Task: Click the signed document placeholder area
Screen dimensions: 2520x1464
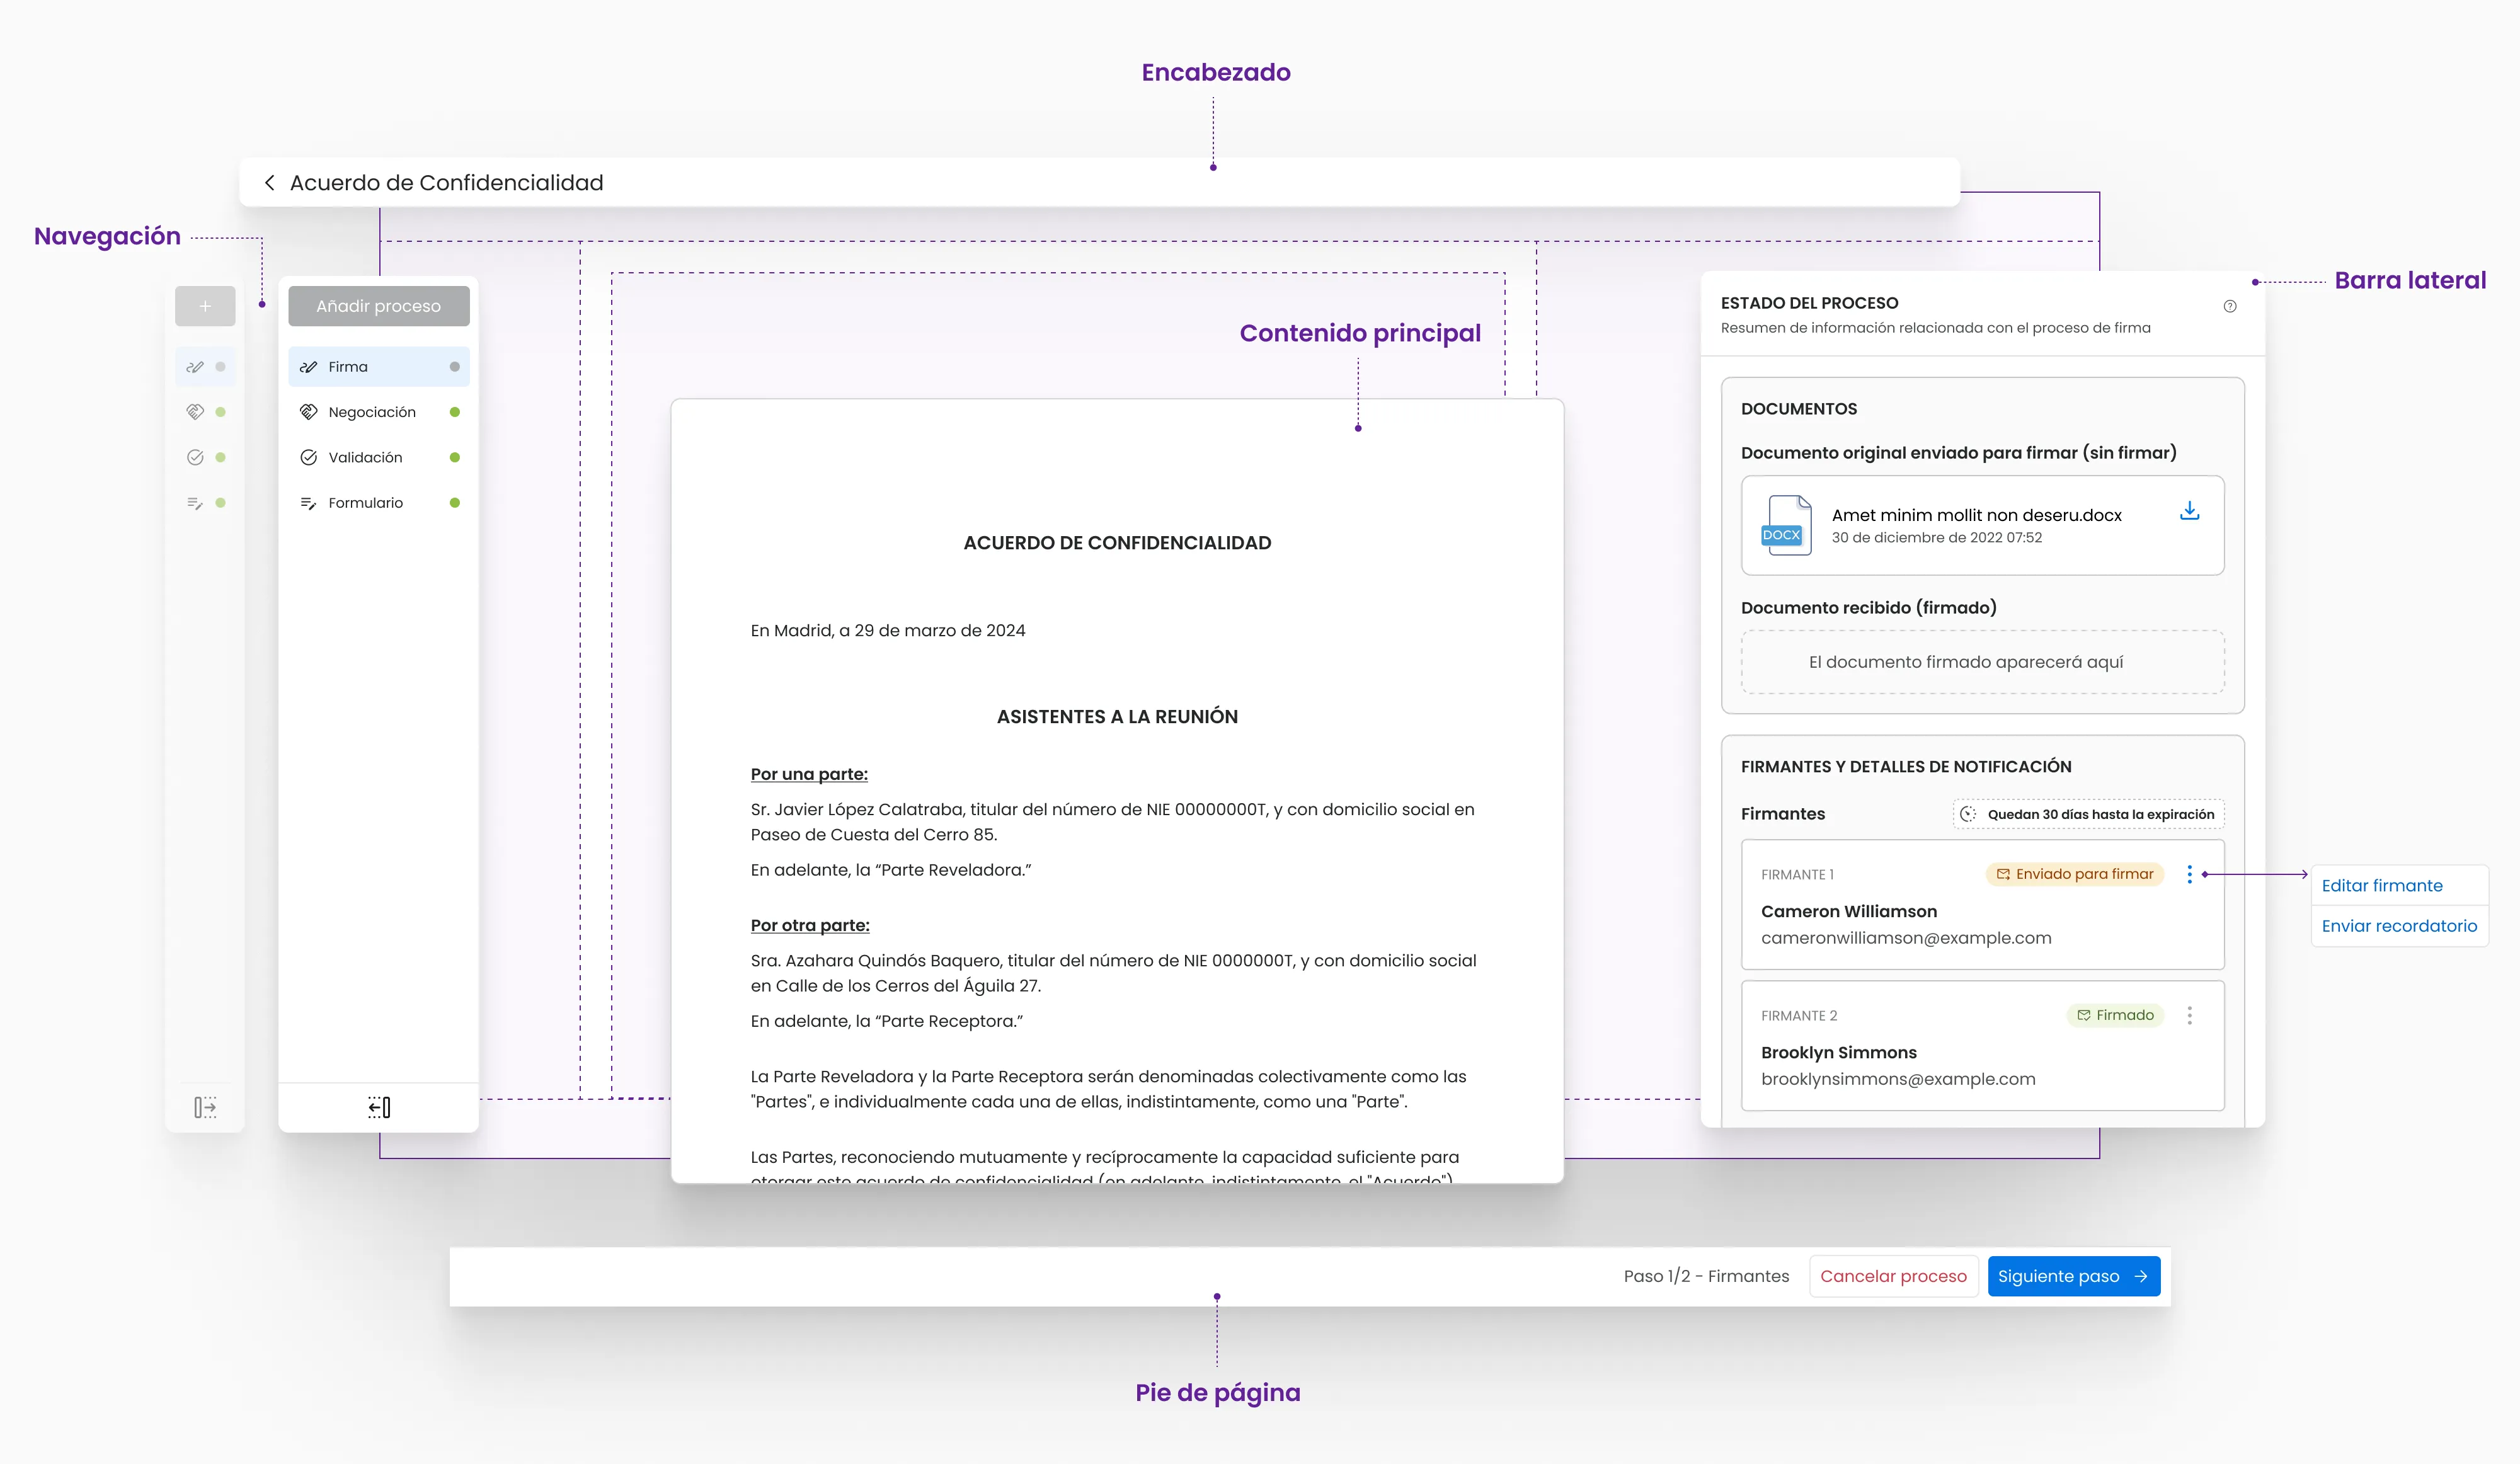Action: pos(1983,662)
